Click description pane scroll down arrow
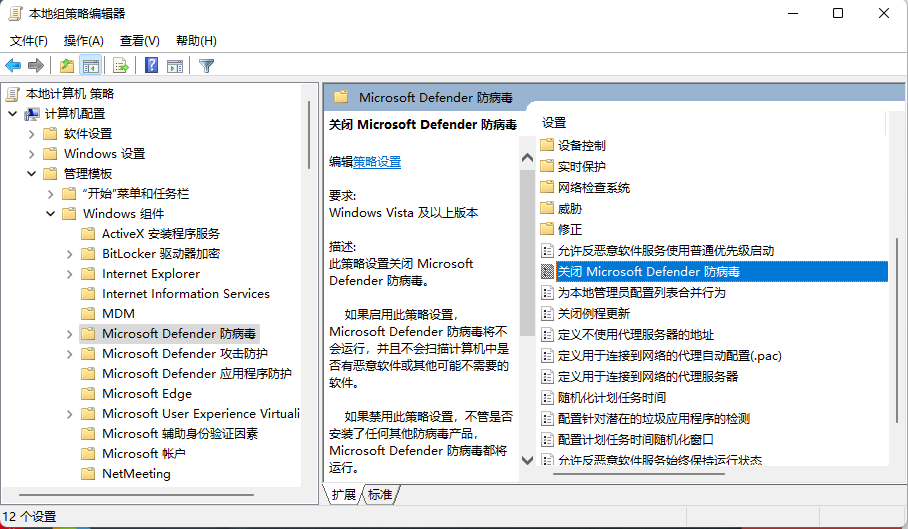This screenshot has width=908, height=529. [527, 460]
